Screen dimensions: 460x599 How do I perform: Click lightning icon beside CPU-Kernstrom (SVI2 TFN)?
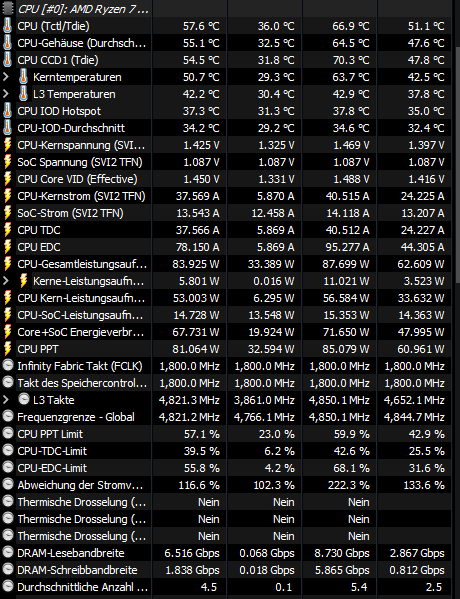coord(7,196)
